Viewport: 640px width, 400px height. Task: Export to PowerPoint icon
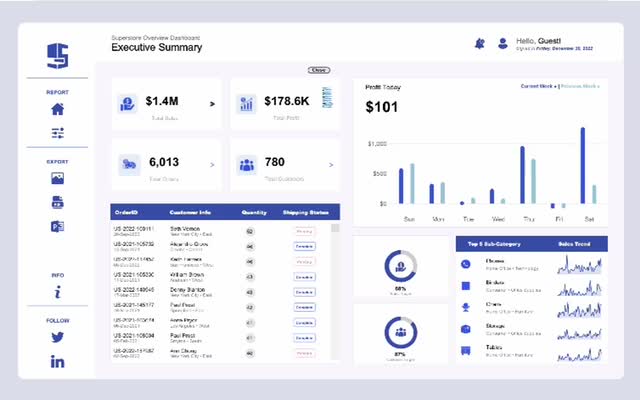[58, 227]
